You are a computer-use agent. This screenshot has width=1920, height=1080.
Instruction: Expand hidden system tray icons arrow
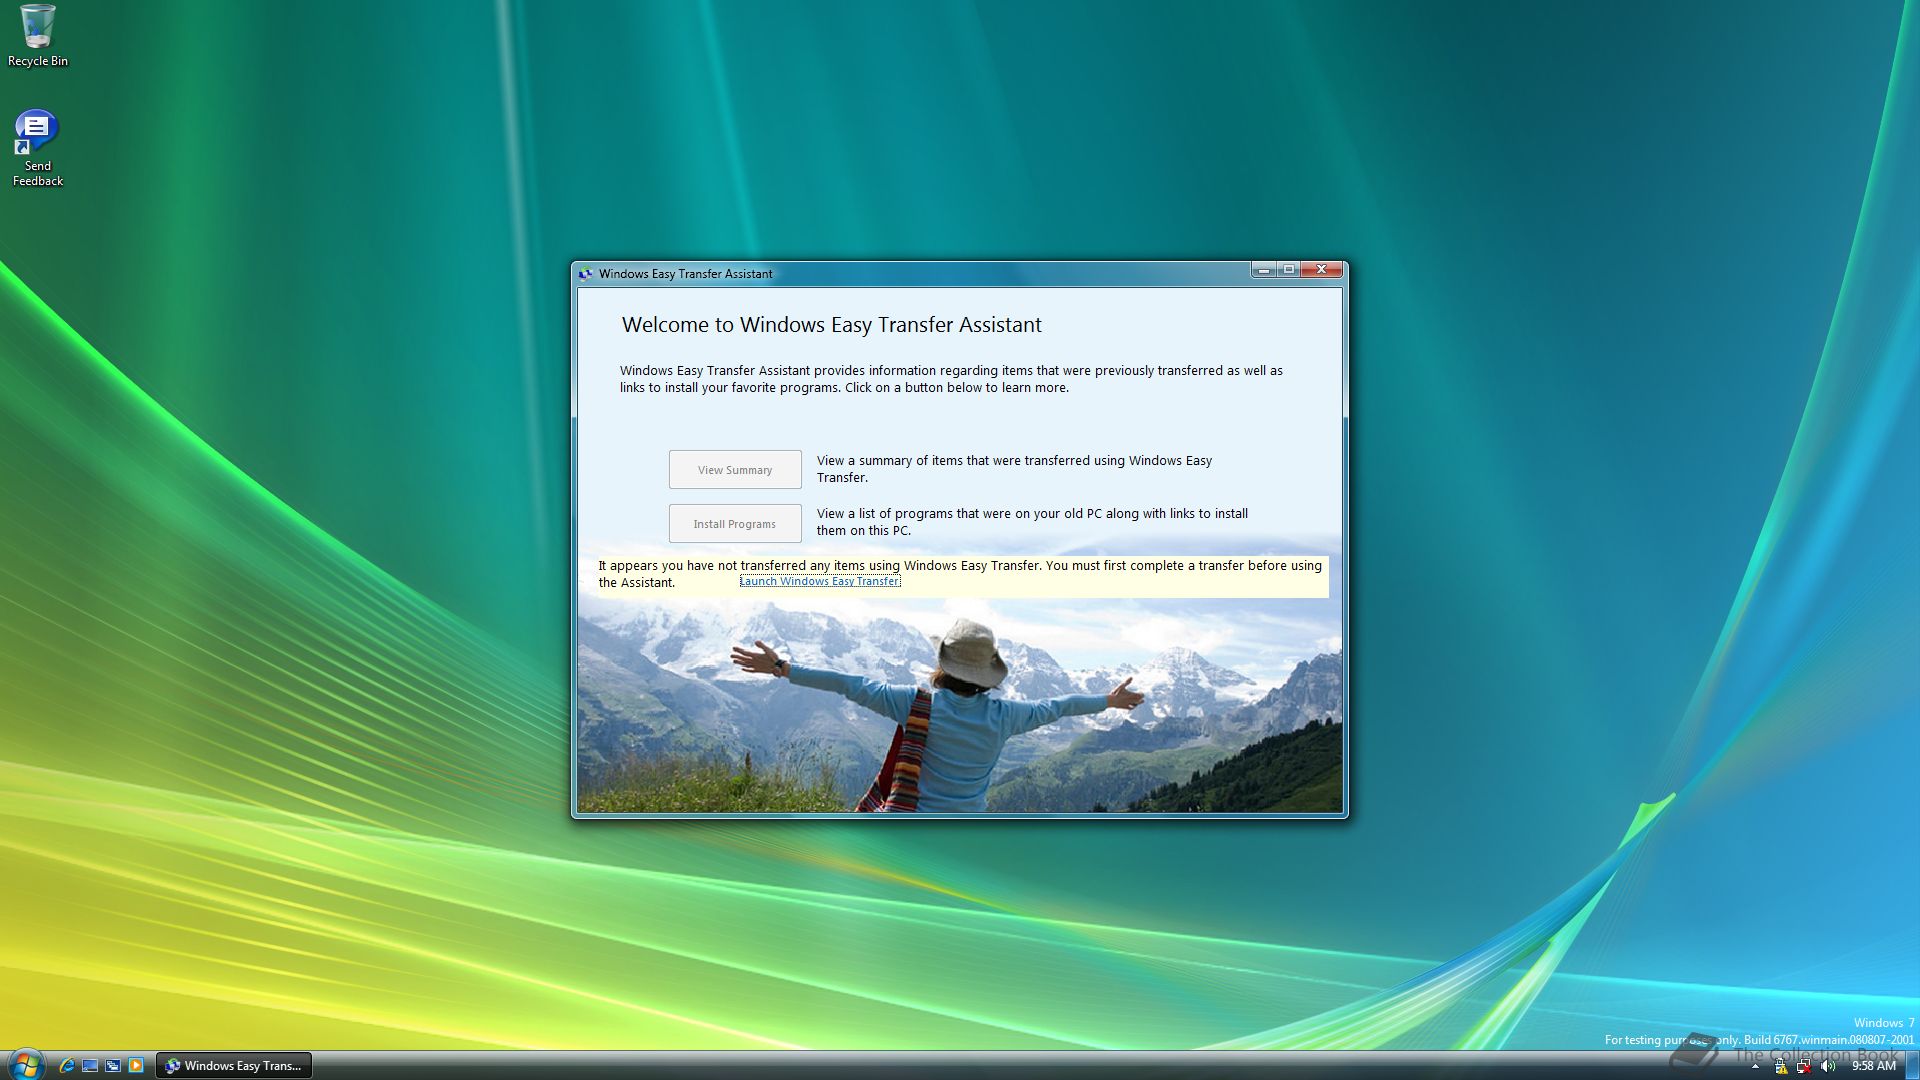[1755, 1067]
